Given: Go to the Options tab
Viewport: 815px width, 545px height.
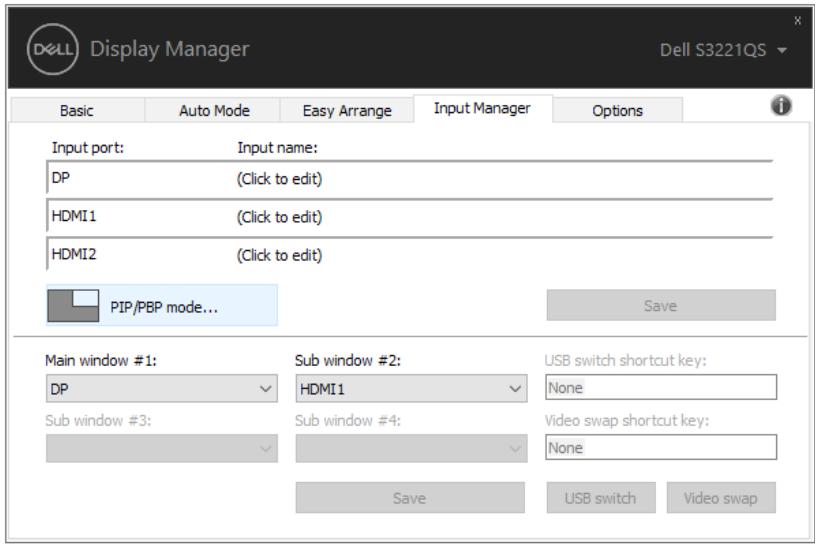Looking at the screenshot, I should (x=617, y=110).
